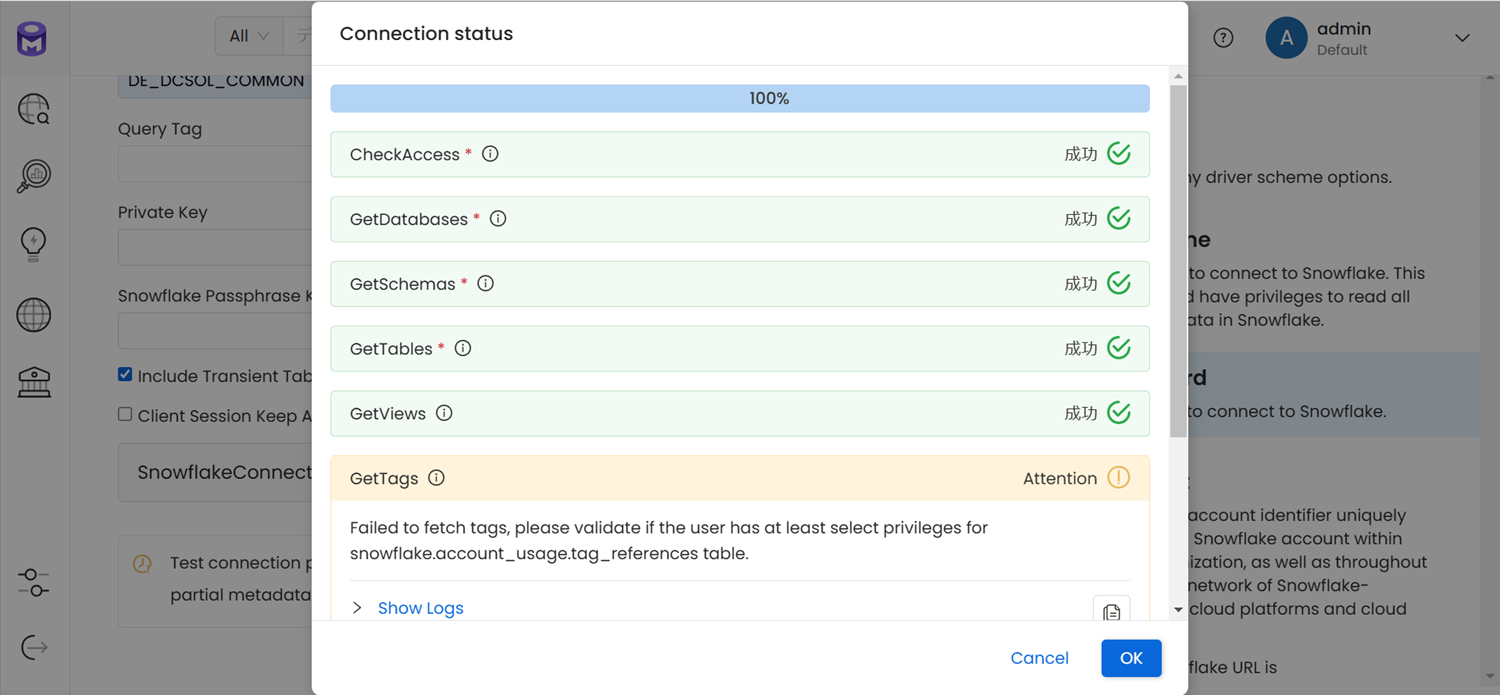1500x695 pixels.
Task: Expand Show Logs under GetTags
Action: [420, 608]
